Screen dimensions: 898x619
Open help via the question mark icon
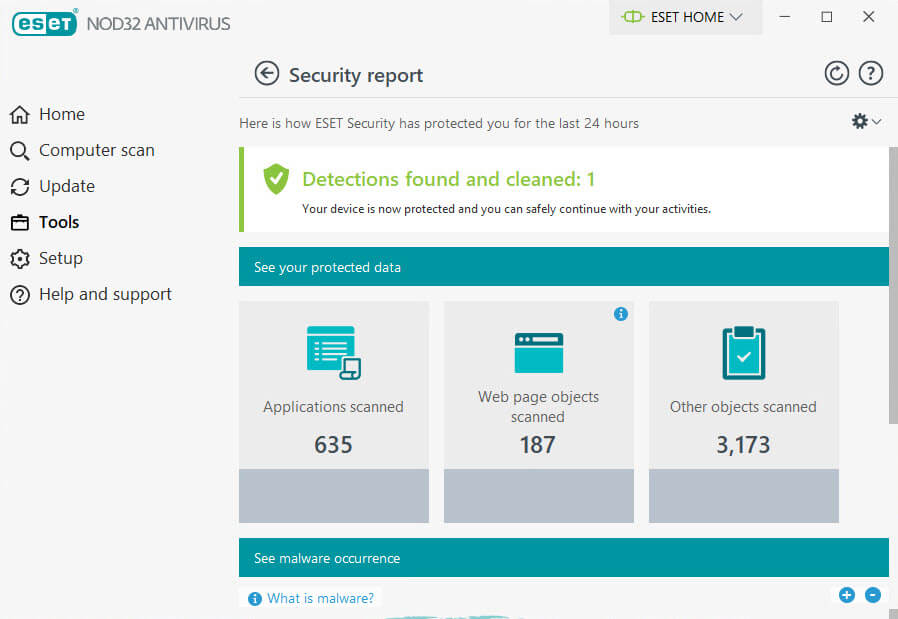click(871, 73)
